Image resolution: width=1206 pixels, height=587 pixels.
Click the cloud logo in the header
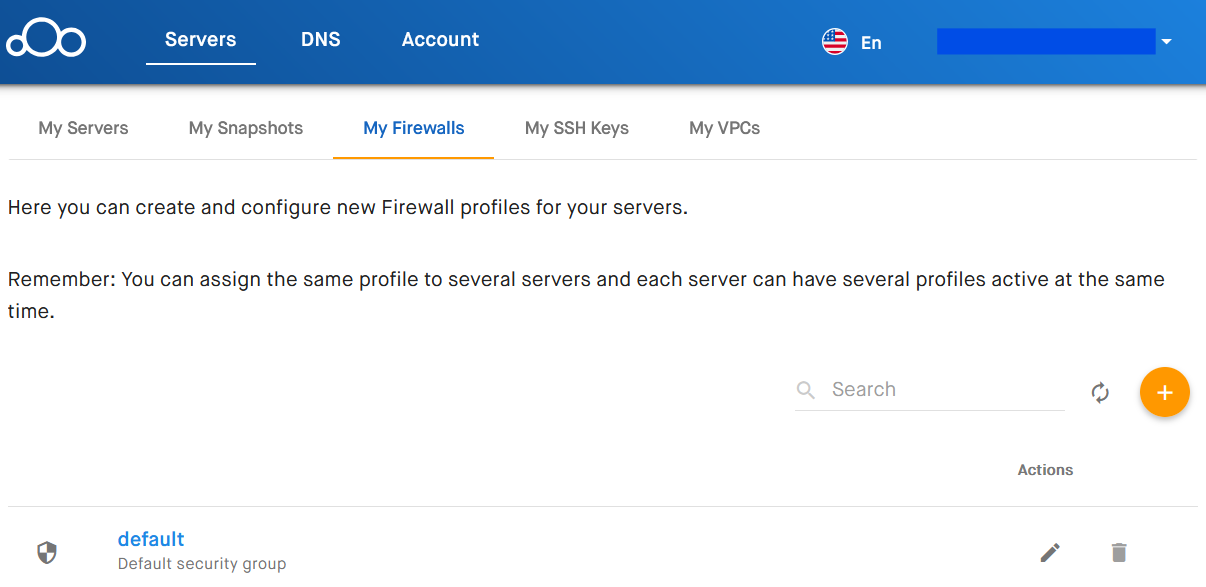(x=46, y=40)
